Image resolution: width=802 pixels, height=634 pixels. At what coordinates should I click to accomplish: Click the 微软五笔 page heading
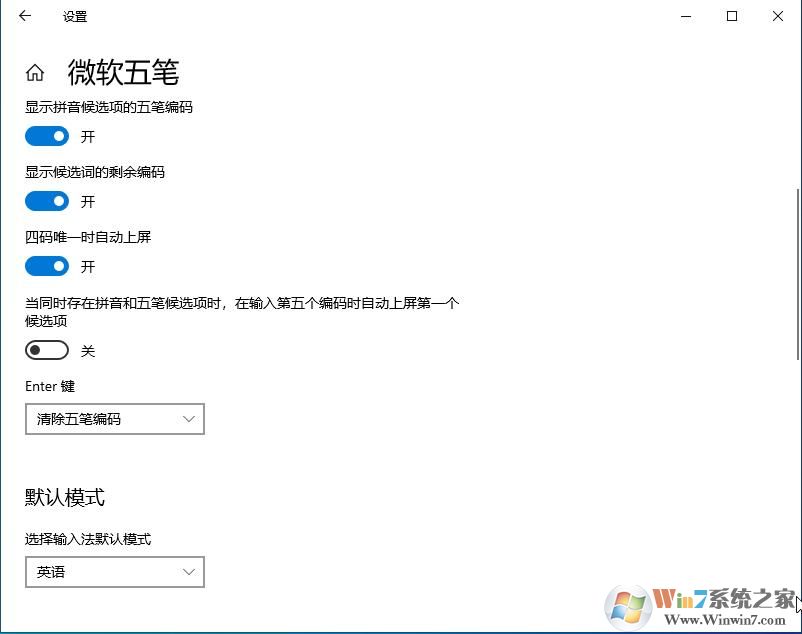(123, 72)
